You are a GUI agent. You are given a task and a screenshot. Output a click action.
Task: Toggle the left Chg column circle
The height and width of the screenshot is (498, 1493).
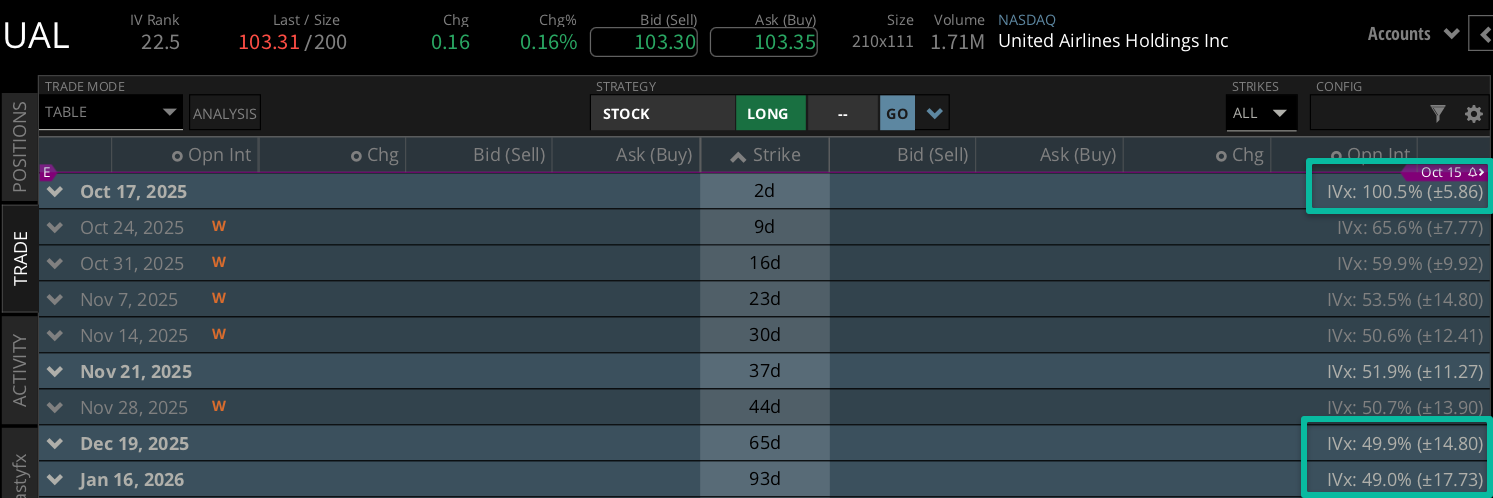pos(356,156)
